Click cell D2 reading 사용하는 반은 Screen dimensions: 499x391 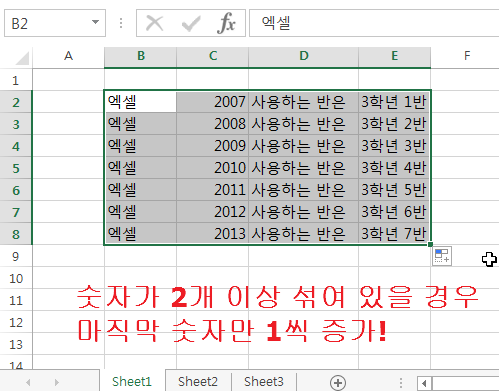(x=304, y=102)
